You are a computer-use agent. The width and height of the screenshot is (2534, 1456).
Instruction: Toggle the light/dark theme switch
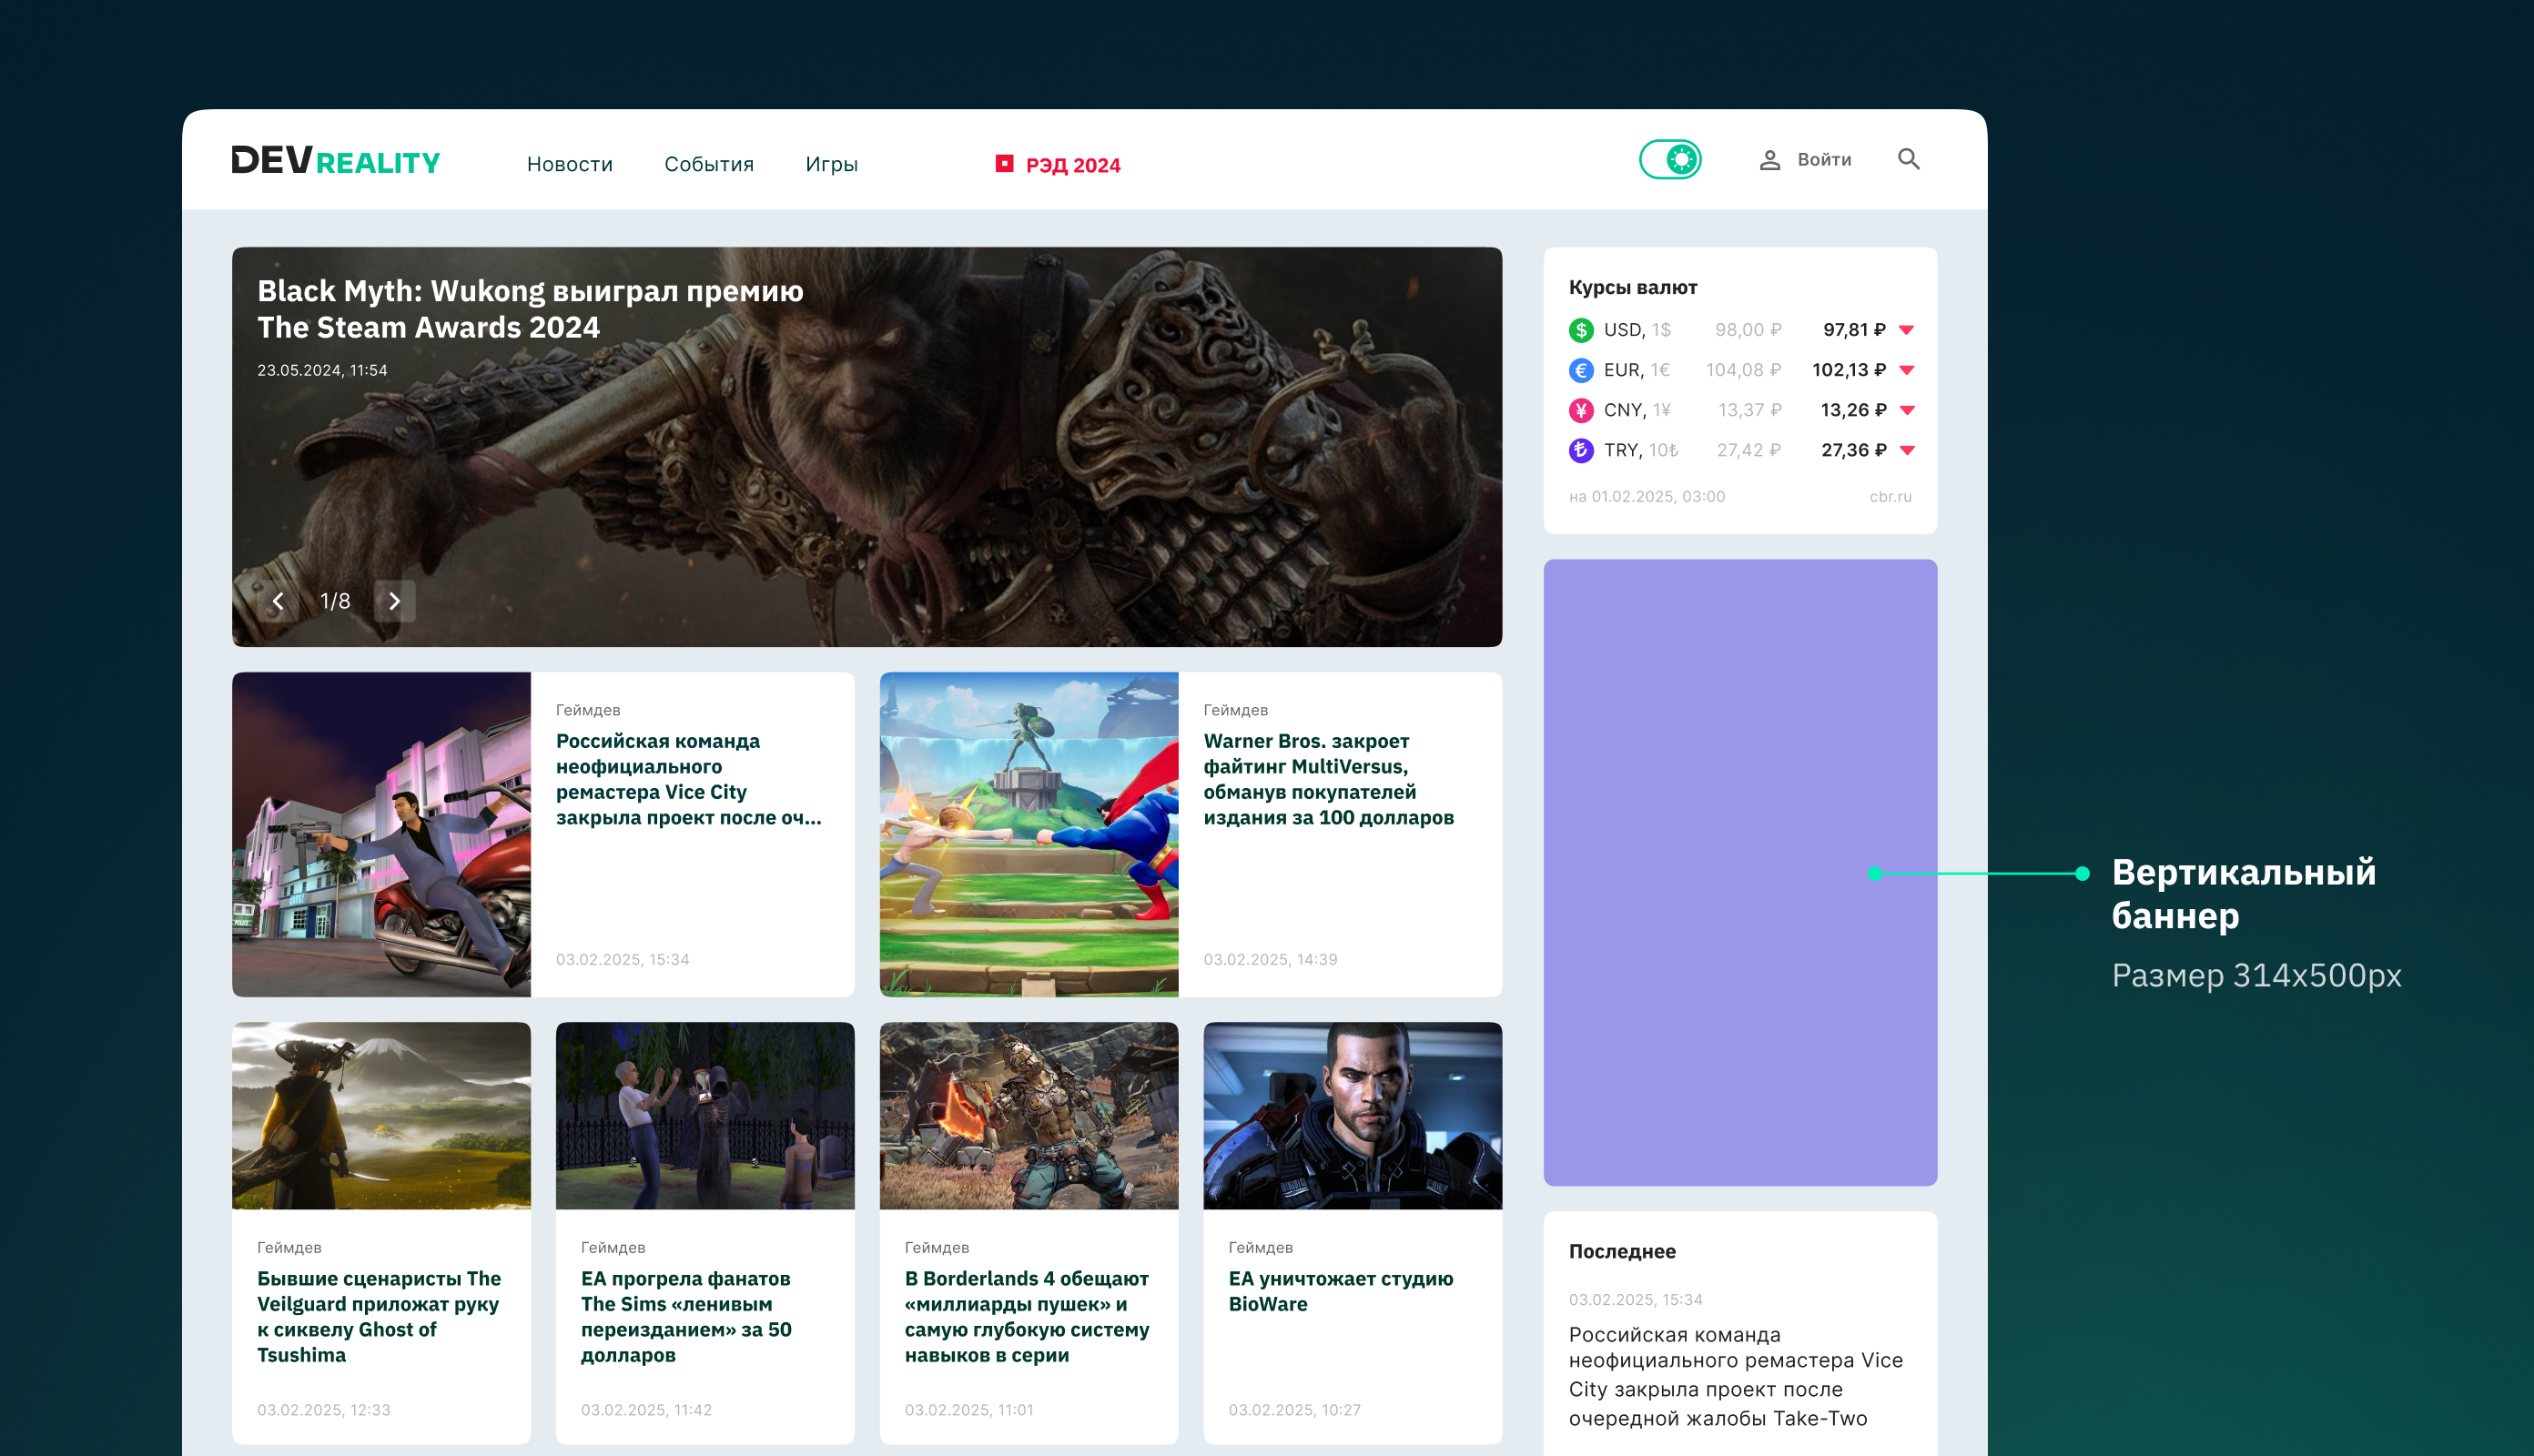pos(1669,159)
